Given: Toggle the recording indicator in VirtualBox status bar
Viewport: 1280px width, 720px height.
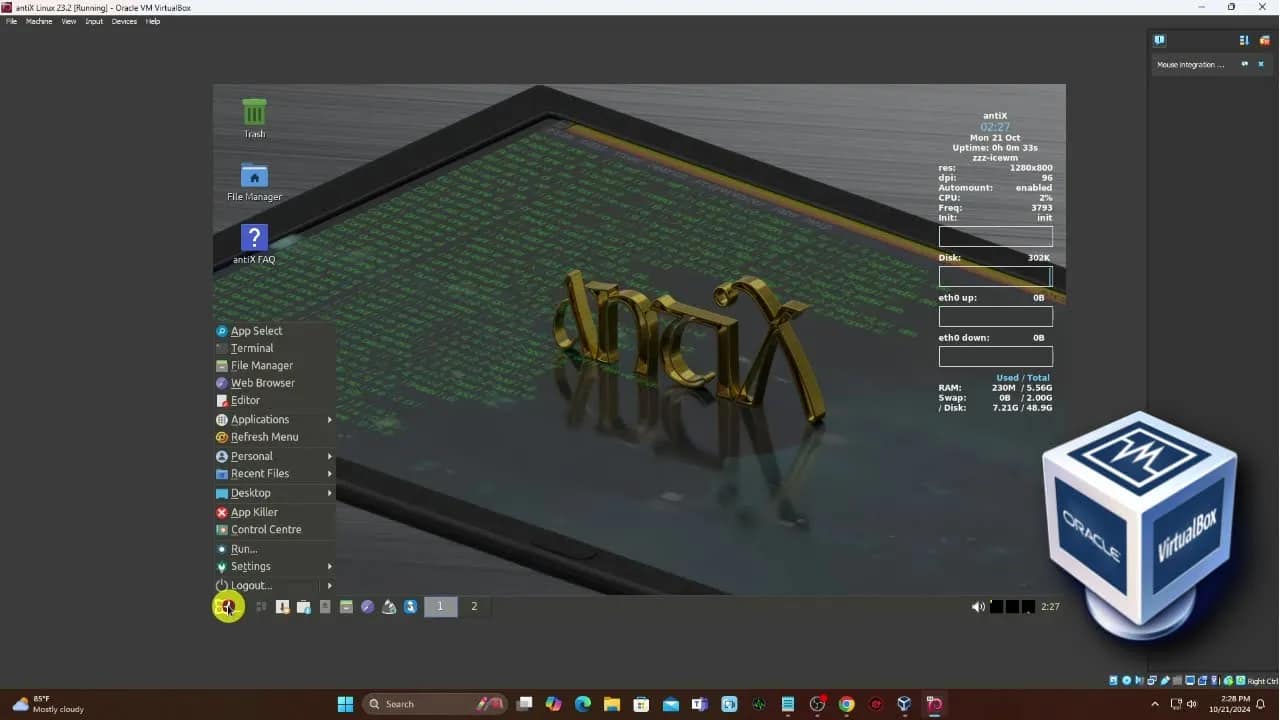Looking at the screenshot, I should point(1201,679).
